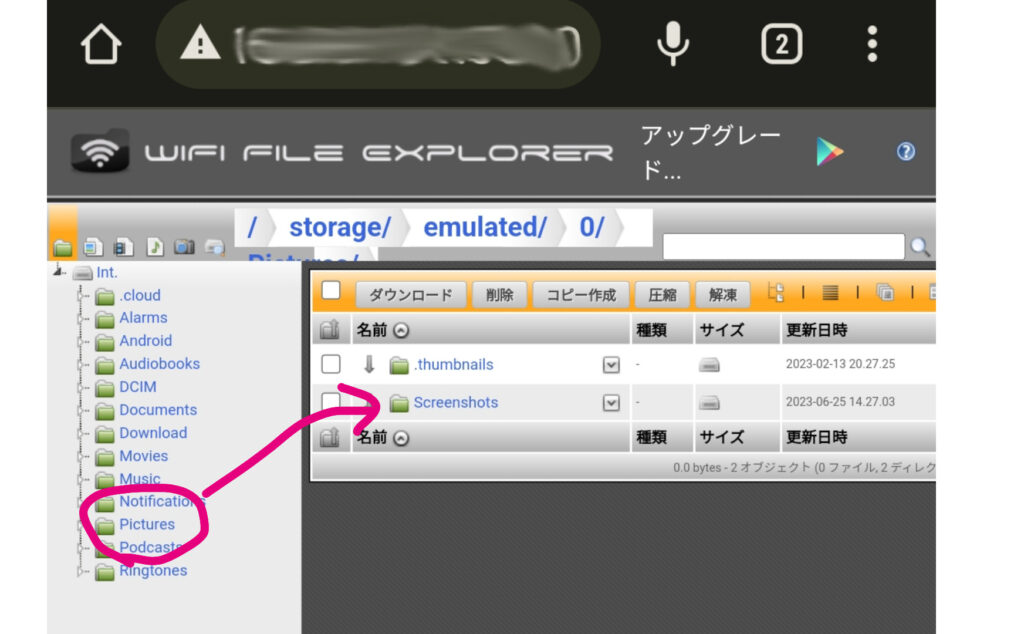
Task: Open the dropdown arrow for Screenshots
Action: tap(611, 402)
